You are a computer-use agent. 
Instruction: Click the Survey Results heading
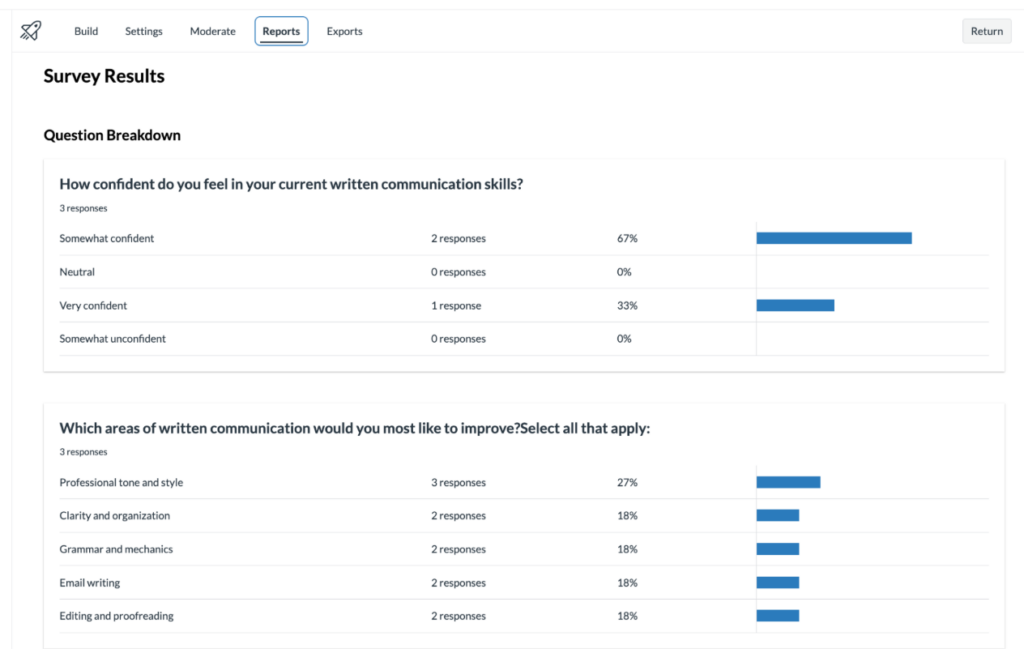pyautogui.click(x=104, y=77)
